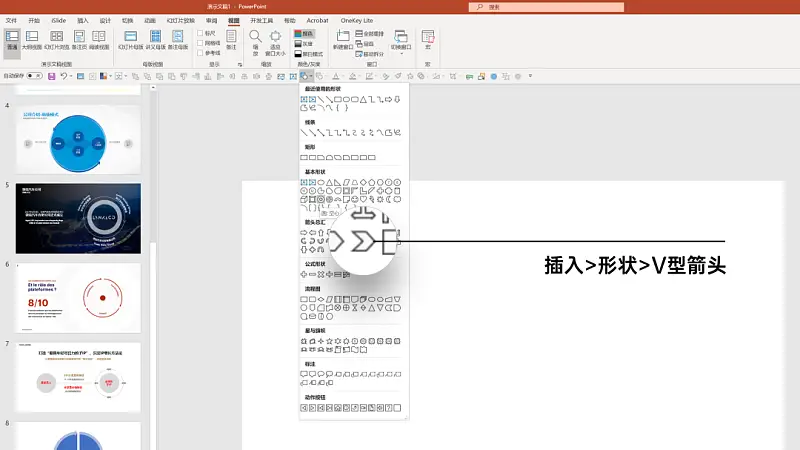The width and height of the screenshot is (800, 450).
Task: Select slide 6 thumbnail with 8/10
Action: click(x=78, y=298)
